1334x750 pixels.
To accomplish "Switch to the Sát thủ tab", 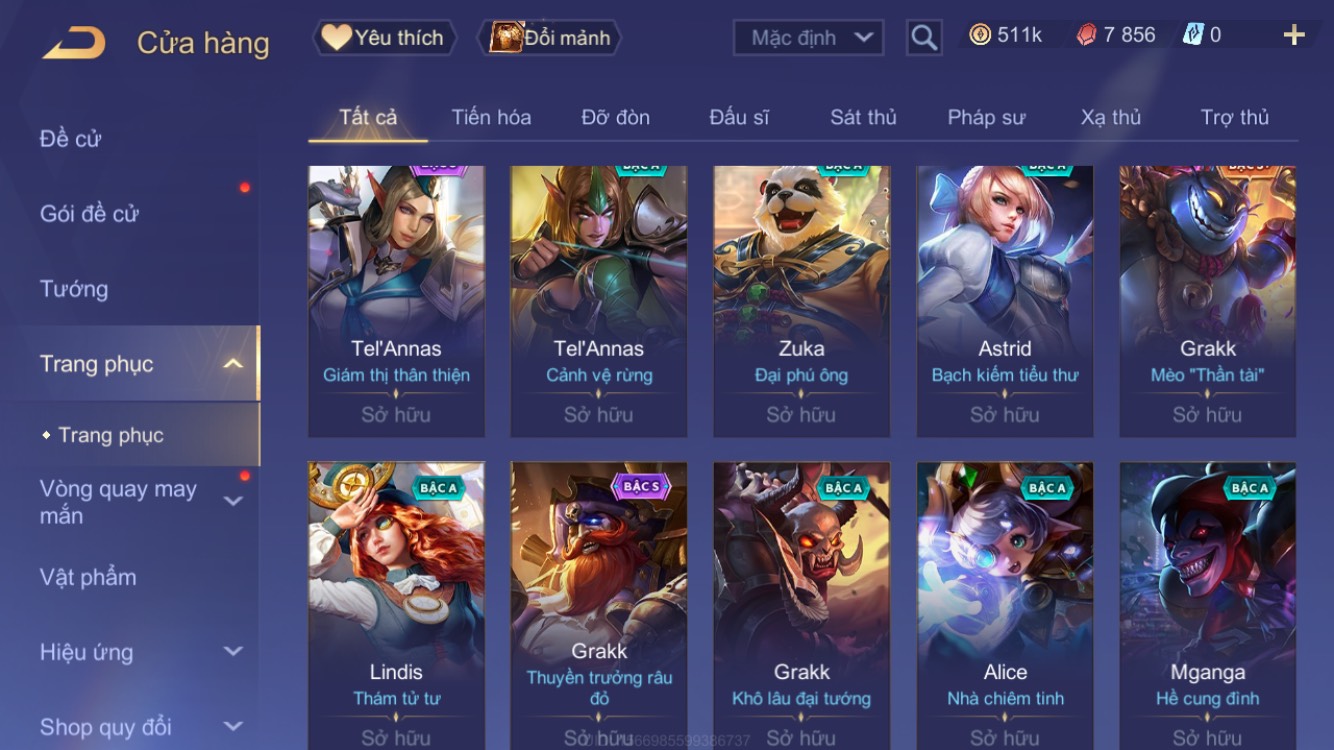I will click(x=863, y=117).
